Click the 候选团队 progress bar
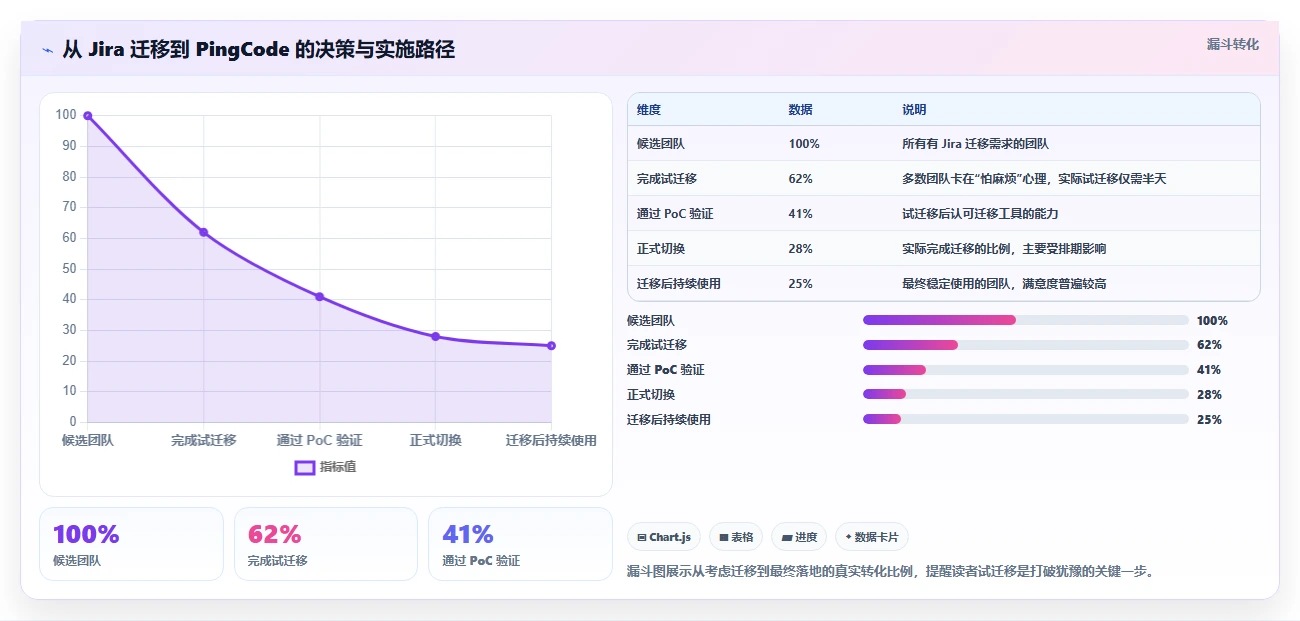 tap(1026, 320)
